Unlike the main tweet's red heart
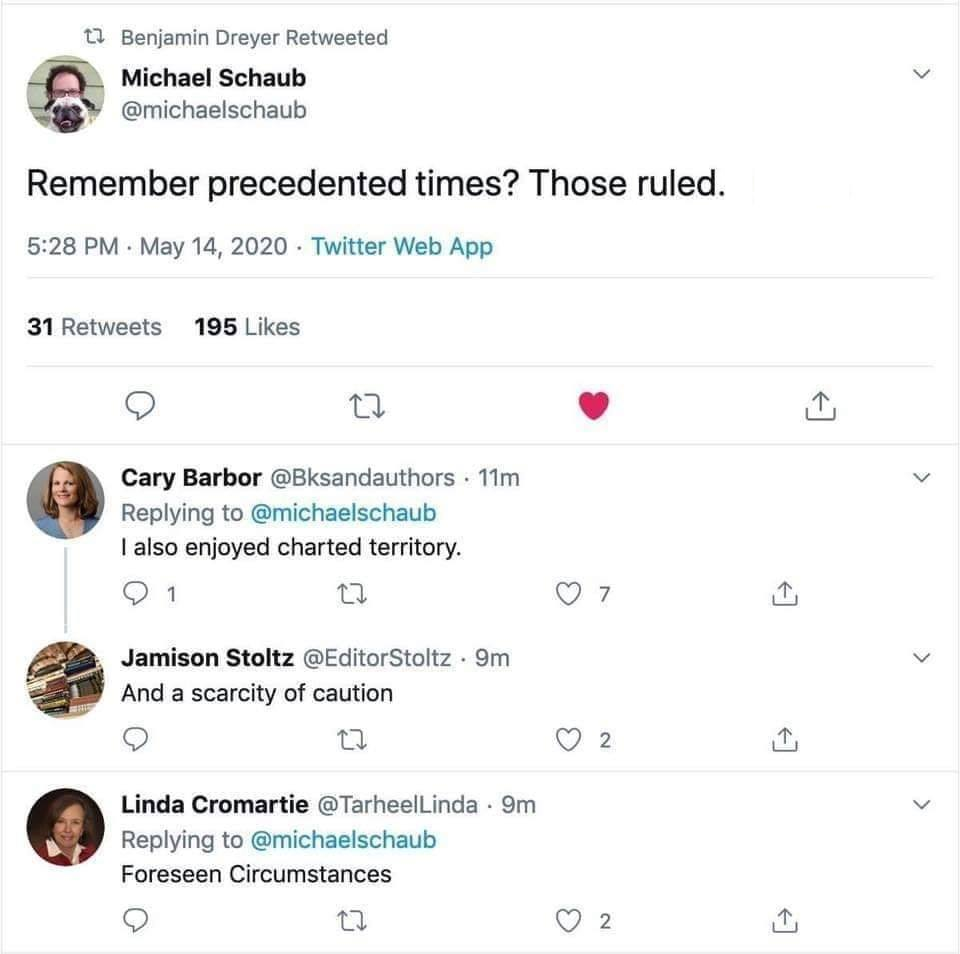Screen dimensions: 960x954 [594, 405]
